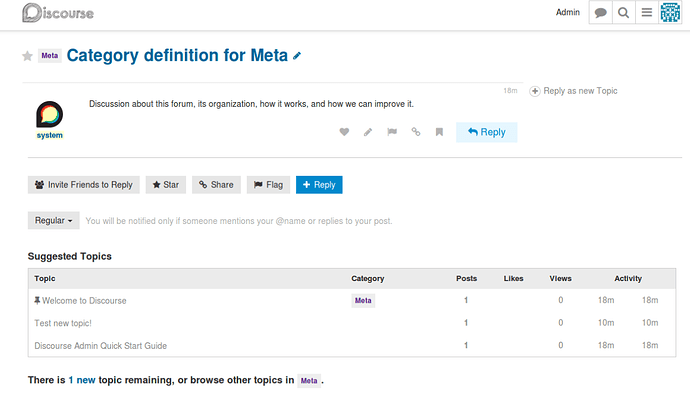690x408 pixels.
Task: Star this topic using the title star
Action: point(27,56)
